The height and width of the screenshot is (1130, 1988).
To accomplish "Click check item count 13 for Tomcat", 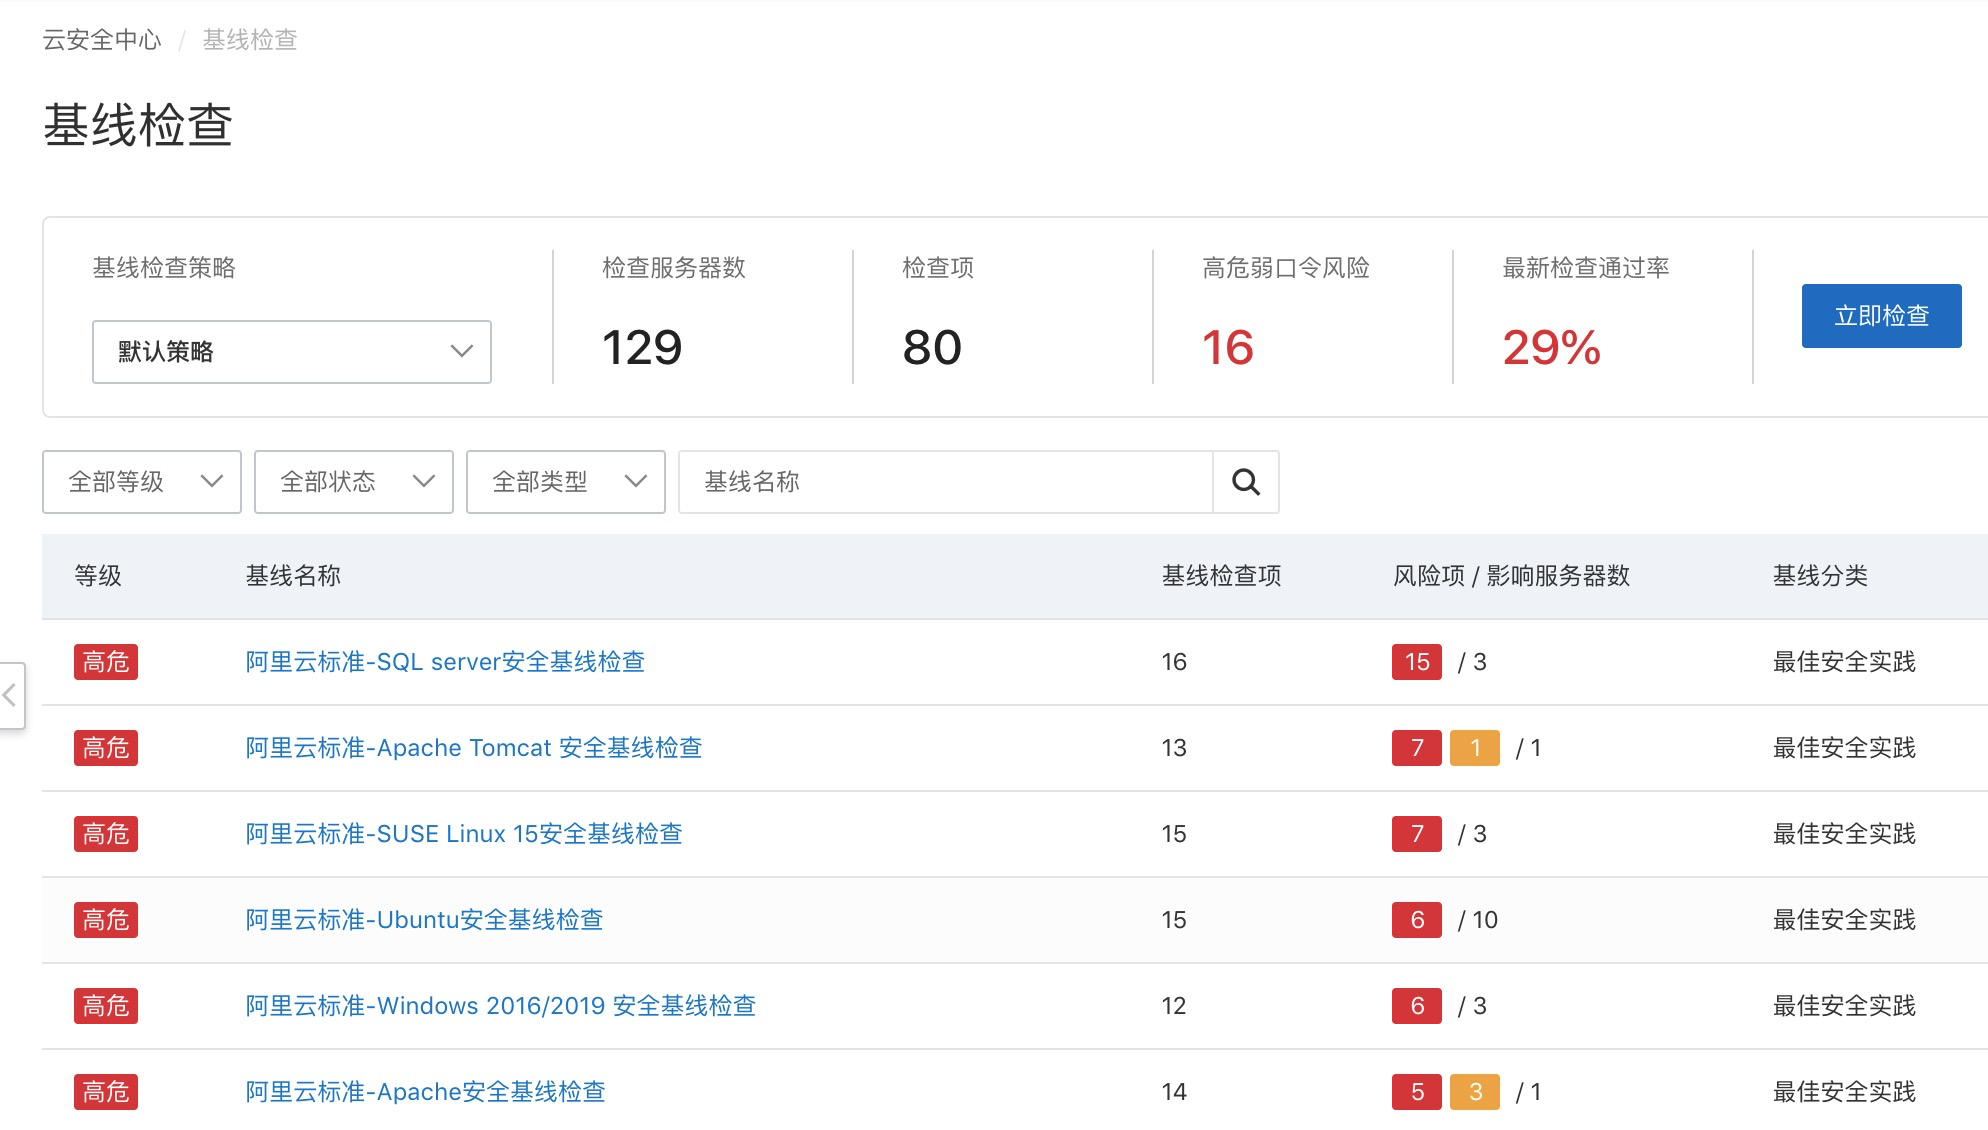I will pyautogui.click(x=1174, y=748).
